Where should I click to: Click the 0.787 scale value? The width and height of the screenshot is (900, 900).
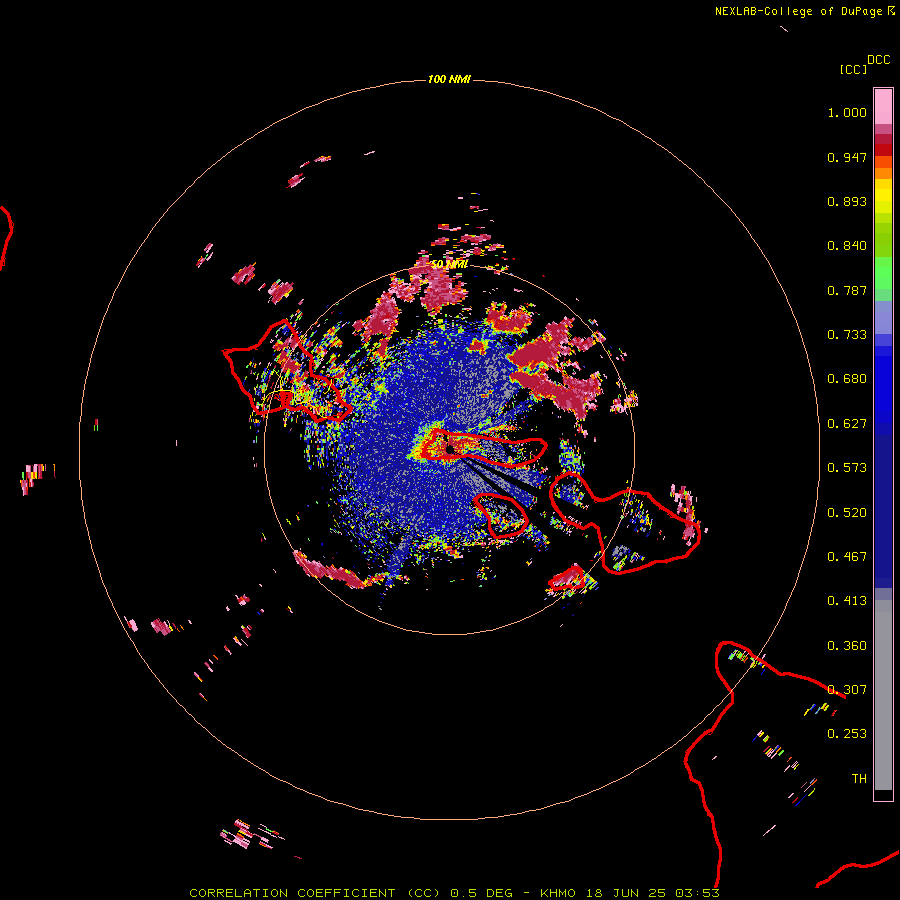pos(847,290)
